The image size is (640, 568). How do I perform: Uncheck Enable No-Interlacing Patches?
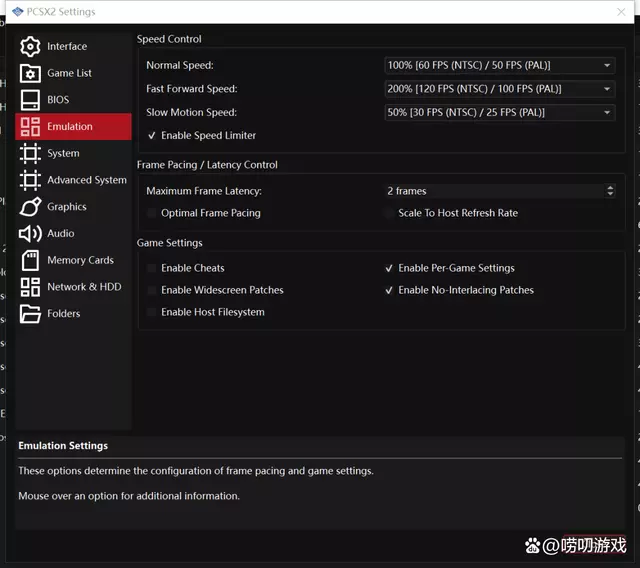[x=389, y=290]
